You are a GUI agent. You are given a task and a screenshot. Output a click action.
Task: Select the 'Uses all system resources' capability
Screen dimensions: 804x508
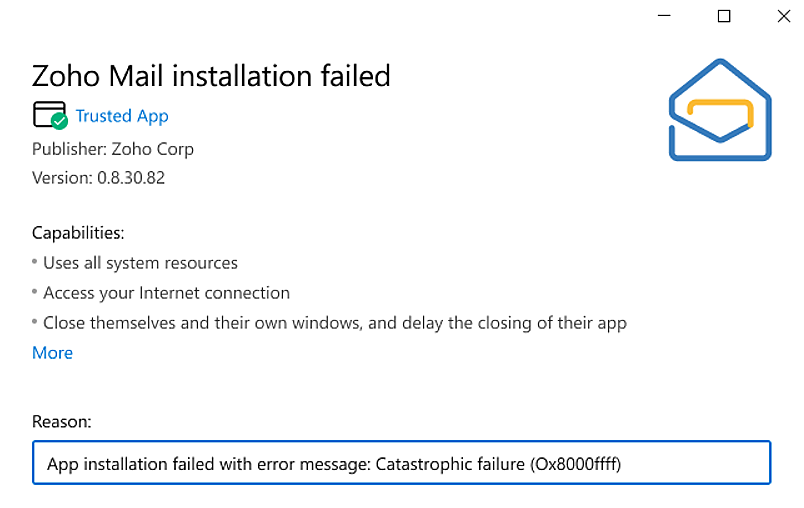click(x=140, y=263)
